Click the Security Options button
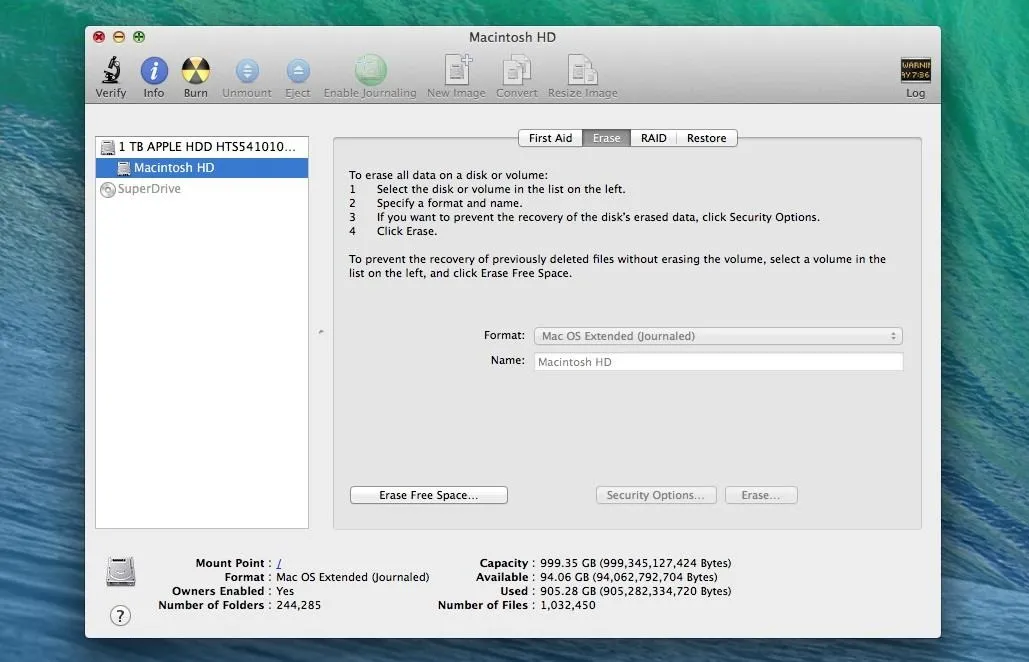This screenshot has height=662, width=1029. [x=656, y=495]
